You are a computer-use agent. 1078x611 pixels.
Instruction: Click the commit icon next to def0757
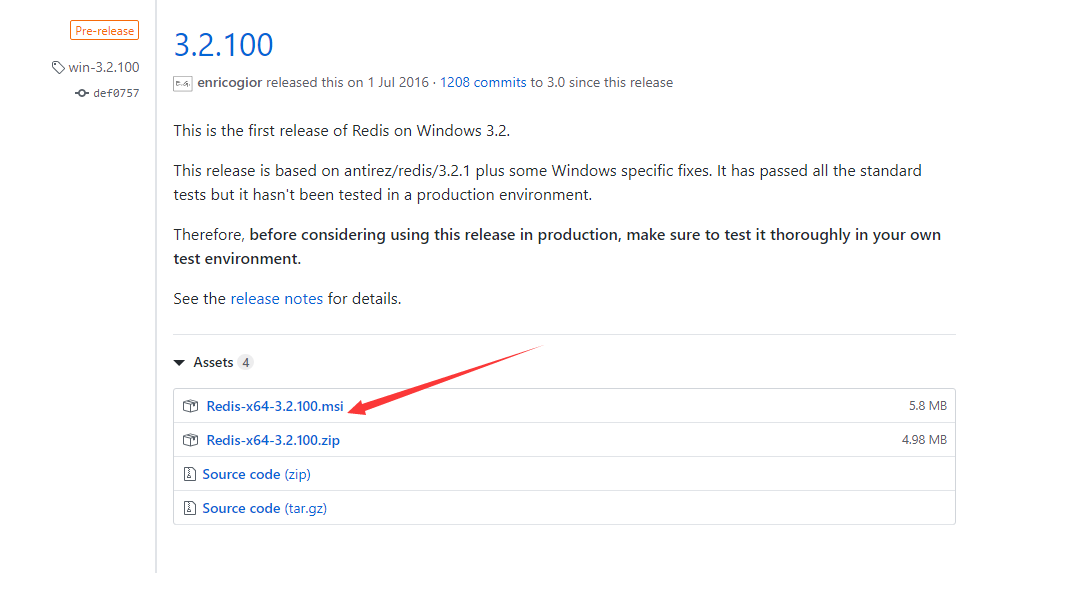pyautogui.click(x=82, y=93)
